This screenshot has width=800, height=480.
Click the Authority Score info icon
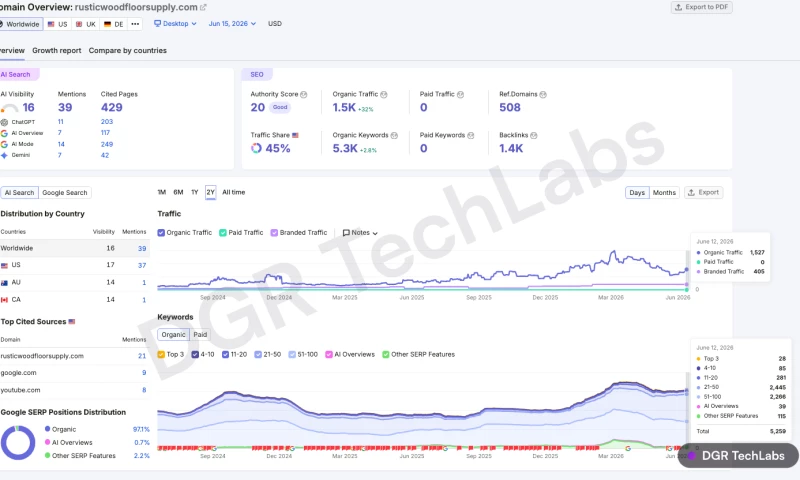[x=304, y=94]
